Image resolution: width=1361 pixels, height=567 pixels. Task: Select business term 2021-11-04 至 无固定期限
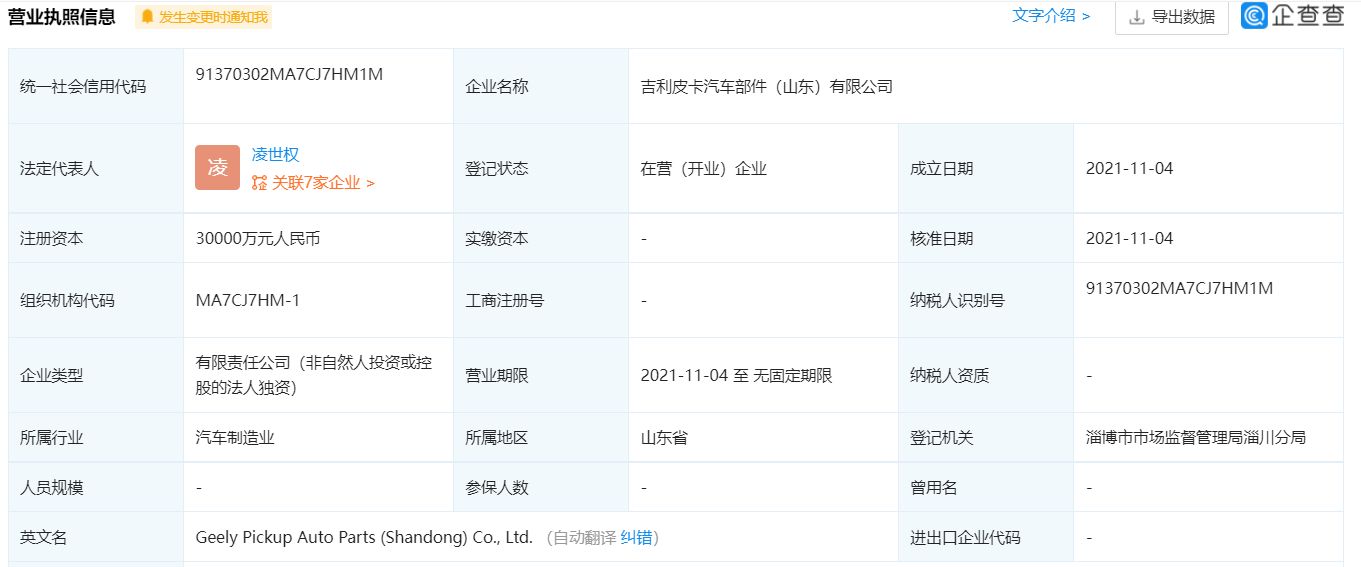tap(737, 376)
